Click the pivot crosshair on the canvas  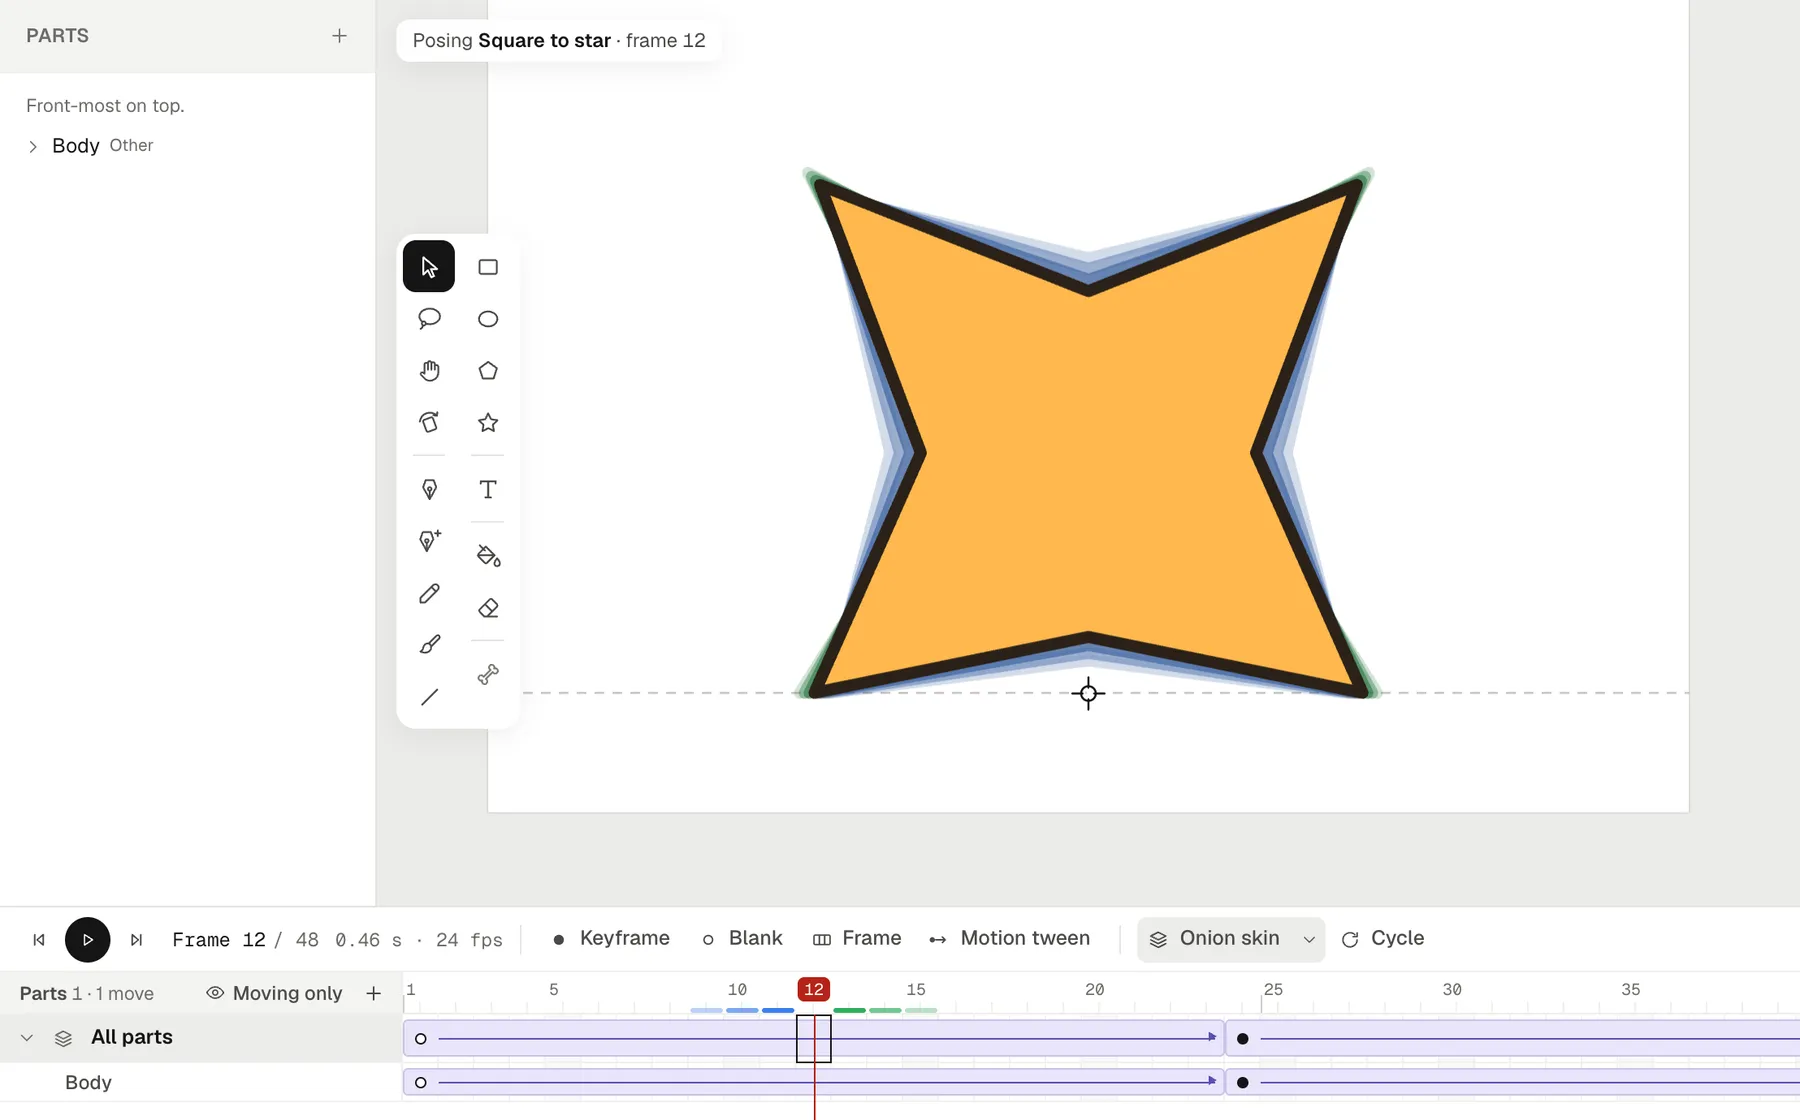[1088, 693]
